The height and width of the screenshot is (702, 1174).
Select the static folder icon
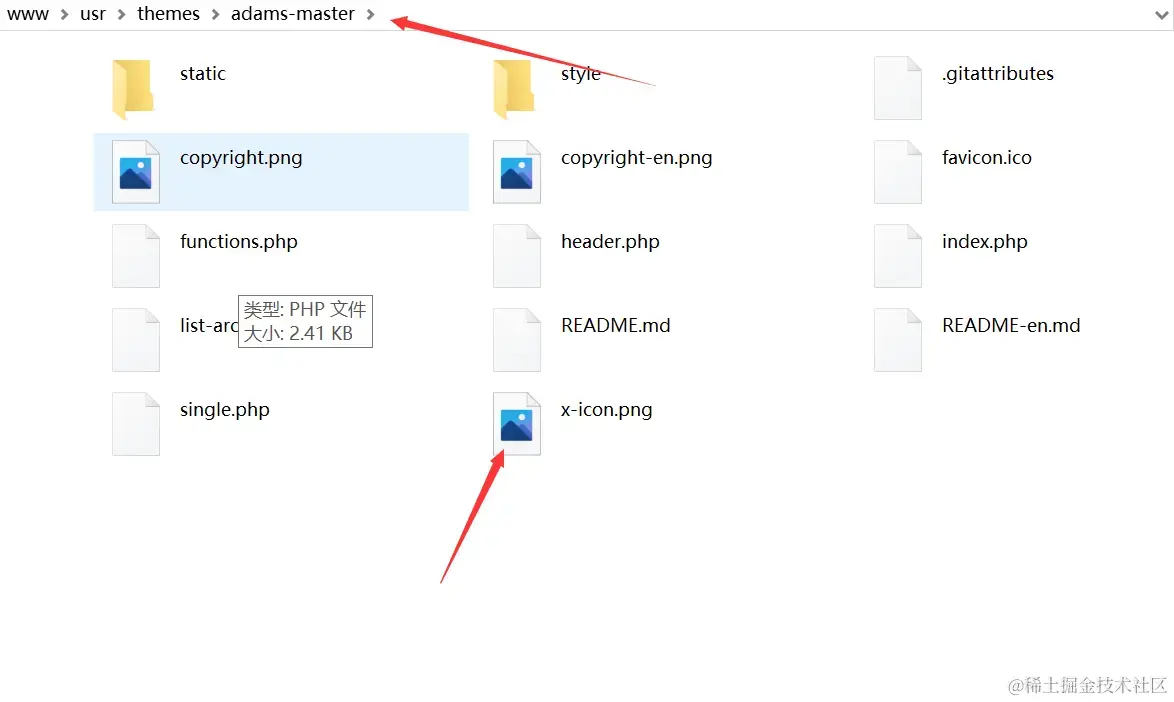pyautogui.click(x=133, y=89)
